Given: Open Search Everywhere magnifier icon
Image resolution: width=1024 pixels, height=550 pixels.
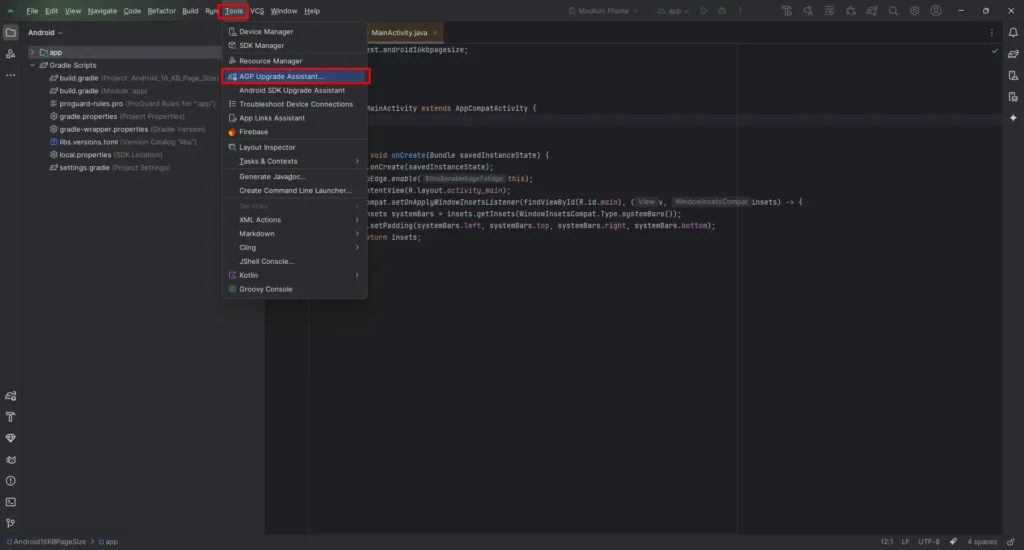Looking at the screenshot, I should coord(893,11).
